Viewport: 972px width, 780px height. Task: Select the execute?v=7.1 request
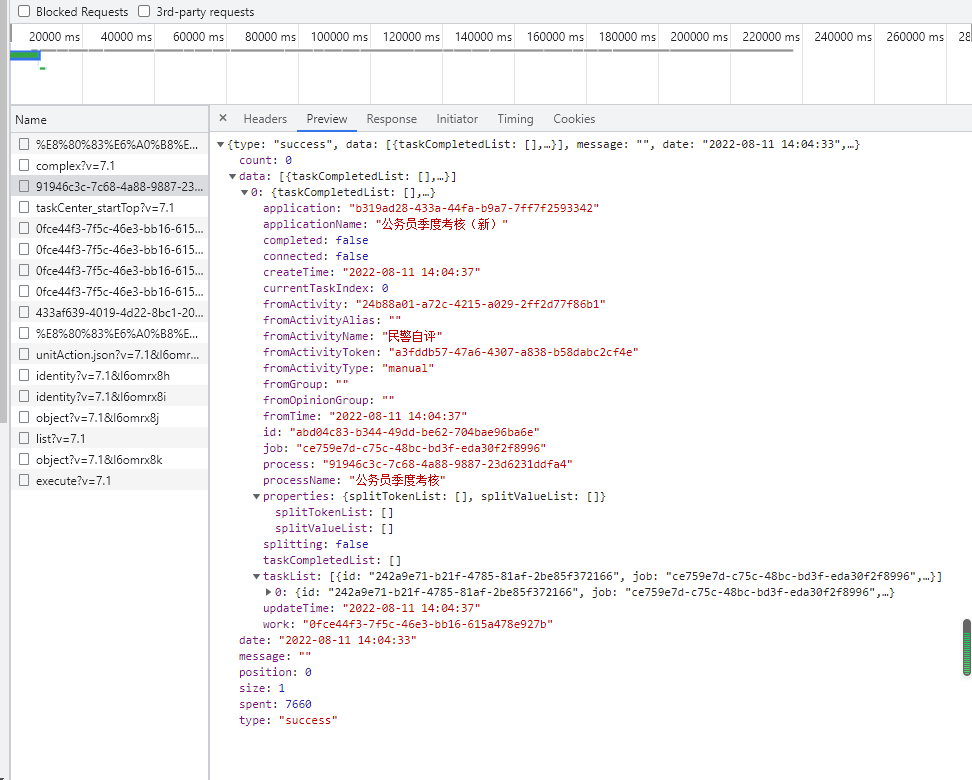point(73,480)
